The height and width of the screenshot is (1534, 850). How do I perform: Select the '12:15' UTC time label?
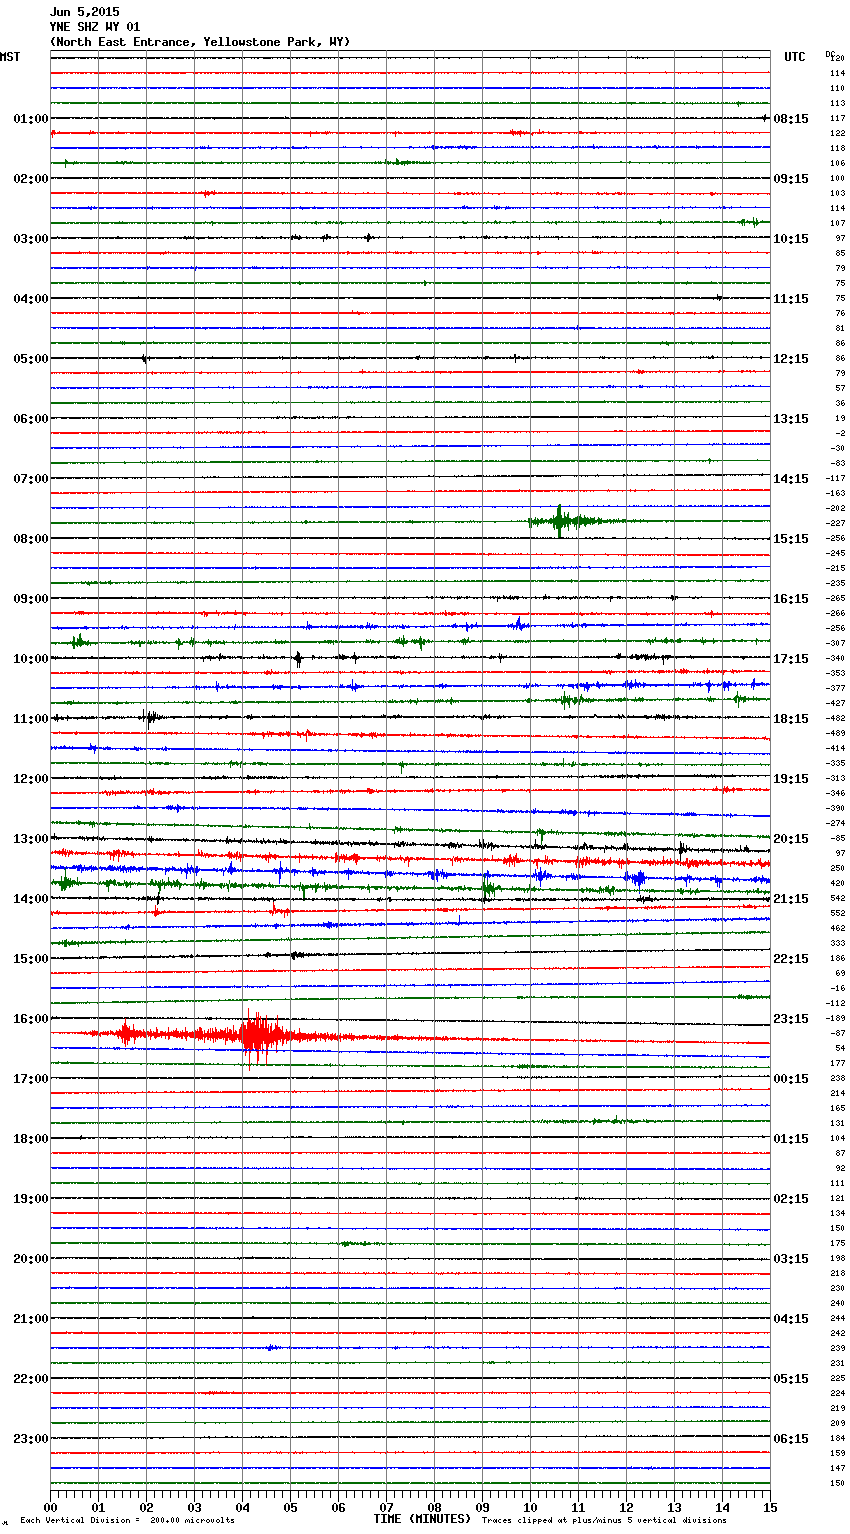click(x=791, y=359)
